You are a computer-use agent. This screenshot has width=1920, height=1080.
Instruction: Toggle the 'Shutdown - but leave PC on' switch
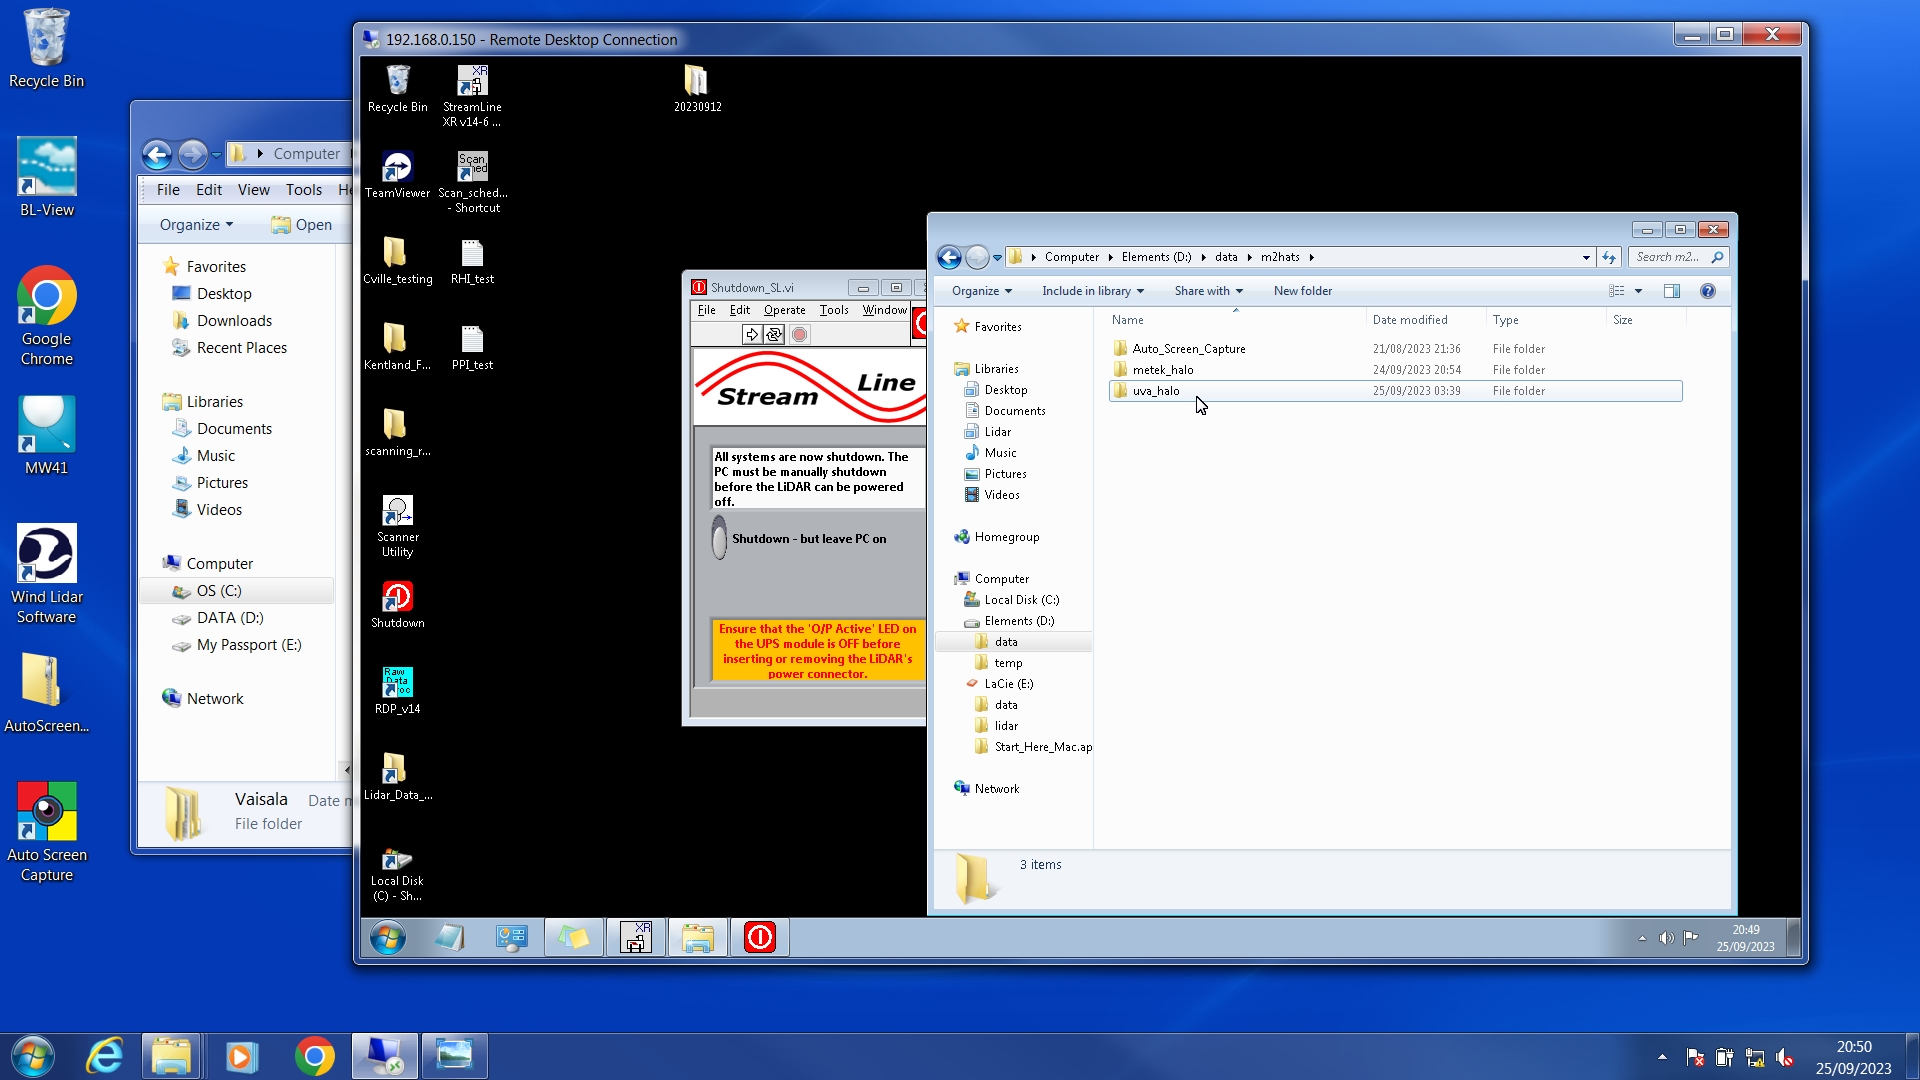(719, 539)
